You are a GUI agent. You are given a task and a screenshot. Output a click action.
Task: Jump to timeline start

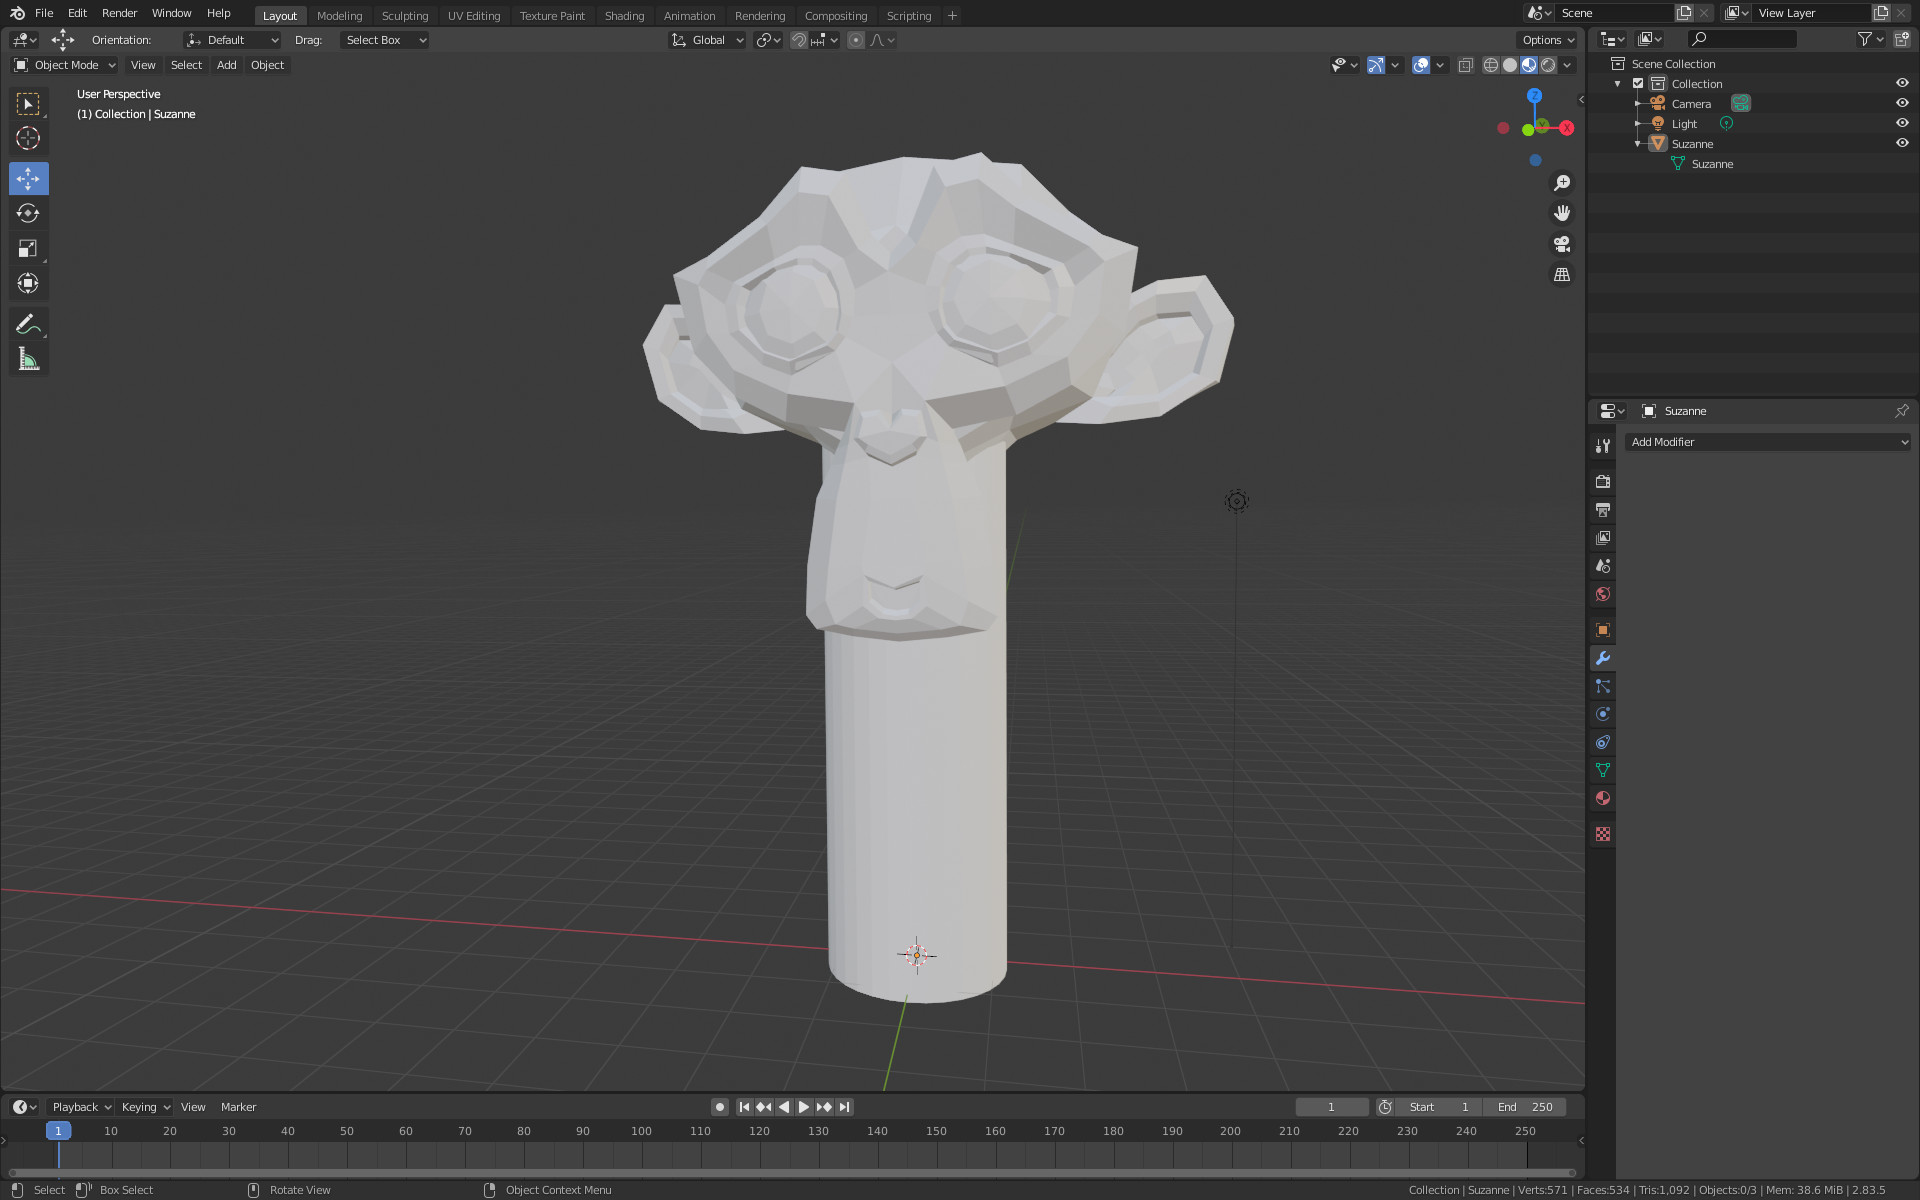[744, 1107]
